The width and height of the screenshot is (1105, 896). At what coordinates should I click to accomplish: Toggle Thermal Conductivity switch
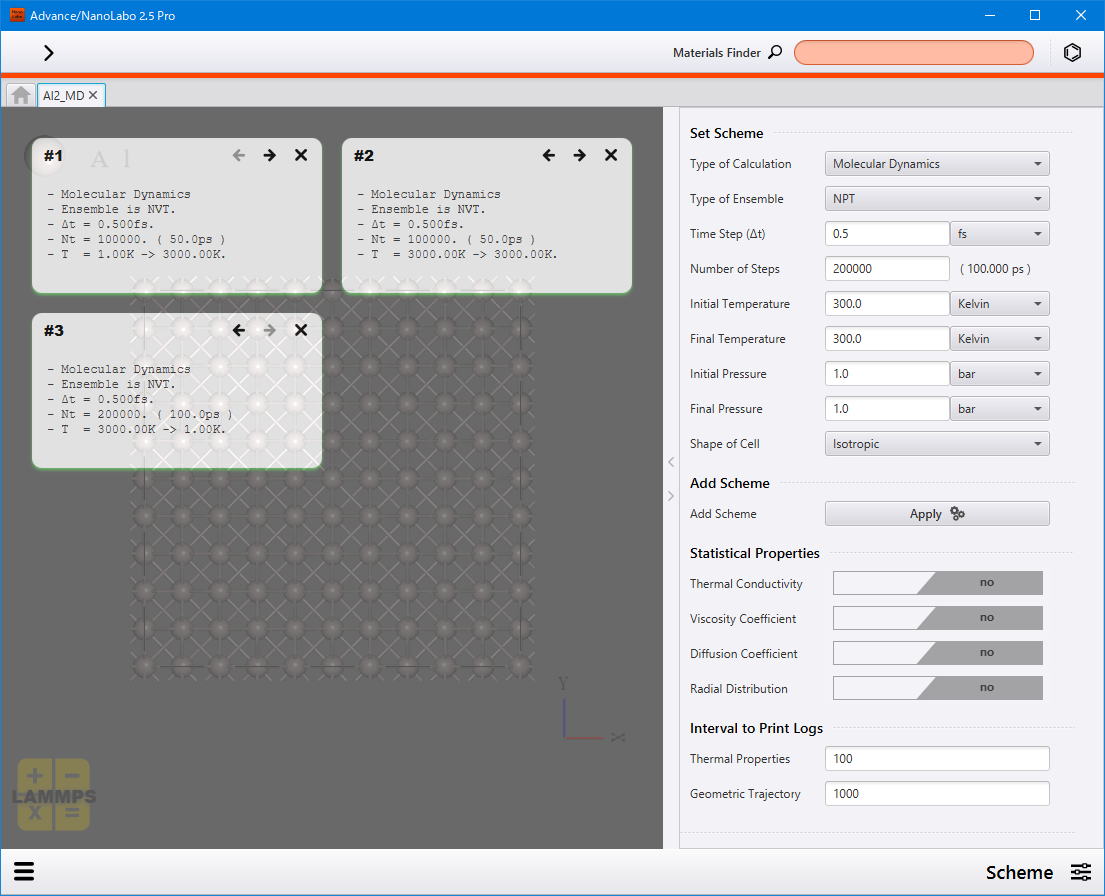937,583
